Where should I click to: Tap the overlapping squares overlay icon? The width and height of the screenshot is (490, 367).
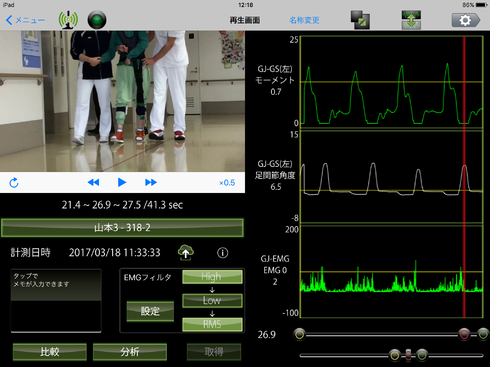360,20
